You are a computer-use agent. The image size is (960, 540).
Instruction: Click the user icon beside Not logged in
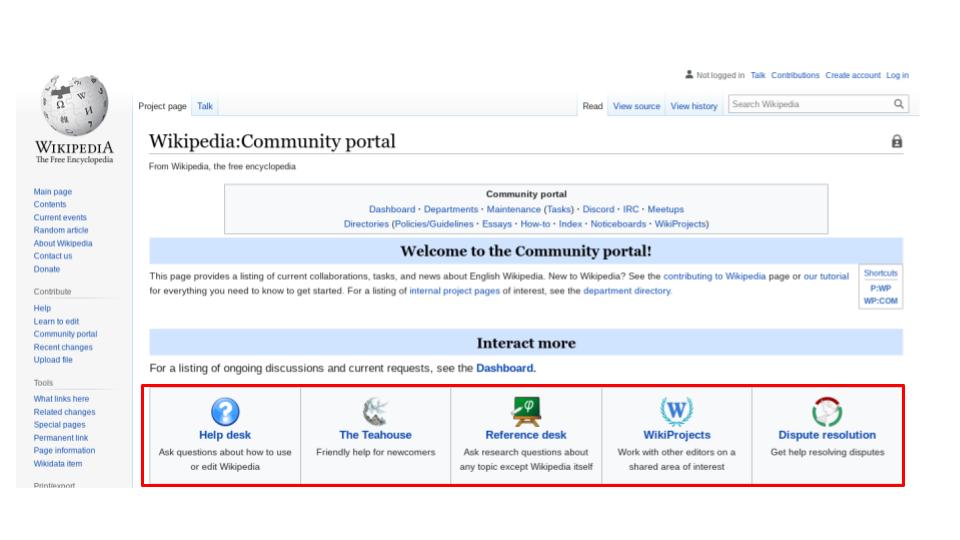pos(689,75)
